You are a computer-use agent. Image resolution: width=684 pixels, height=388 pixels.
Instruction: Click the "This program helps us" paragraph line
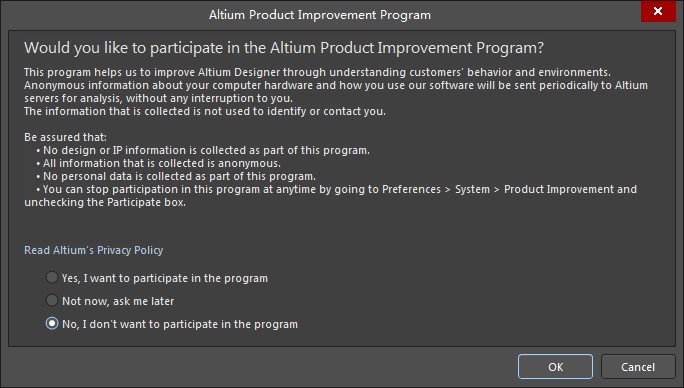(x=317, y=72)
